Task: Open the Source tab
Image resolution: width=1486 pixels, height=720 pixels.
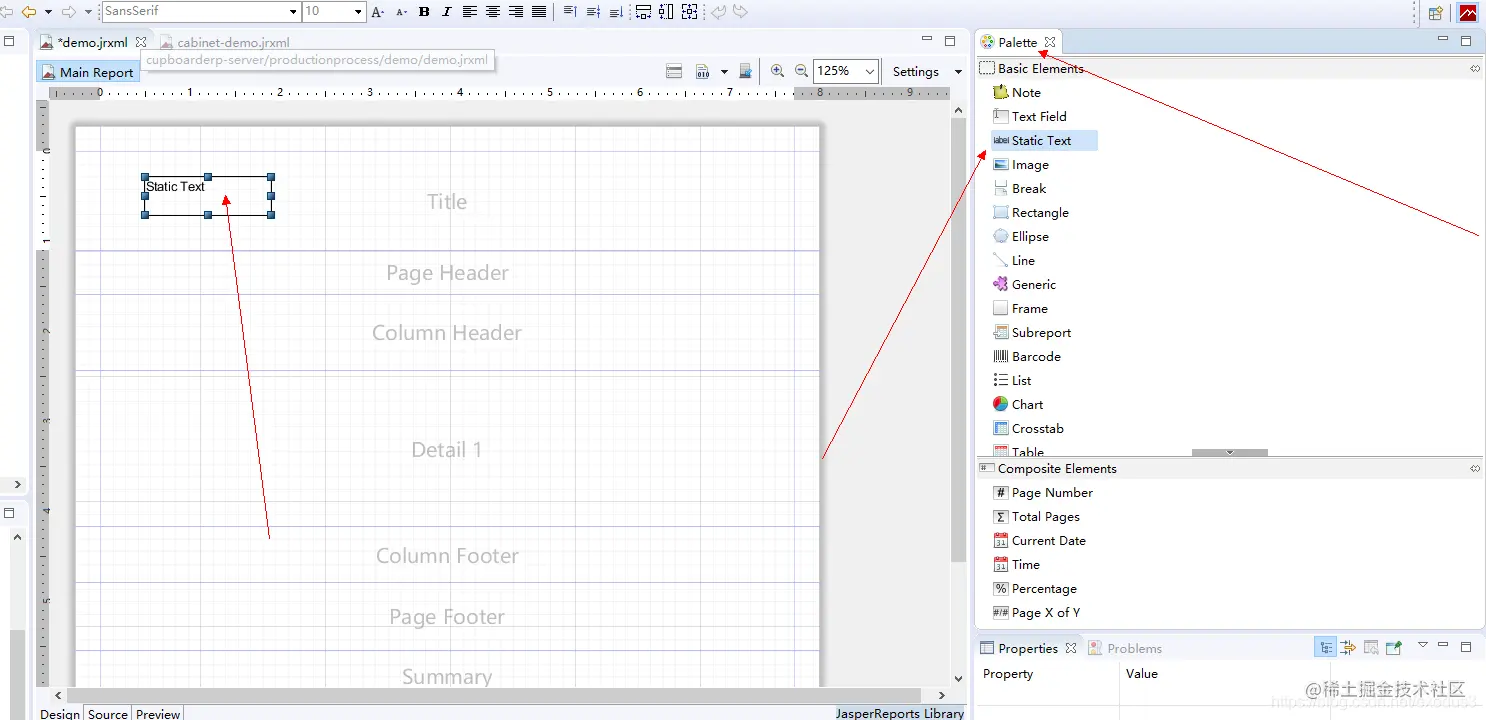Action: click(108, 713)
